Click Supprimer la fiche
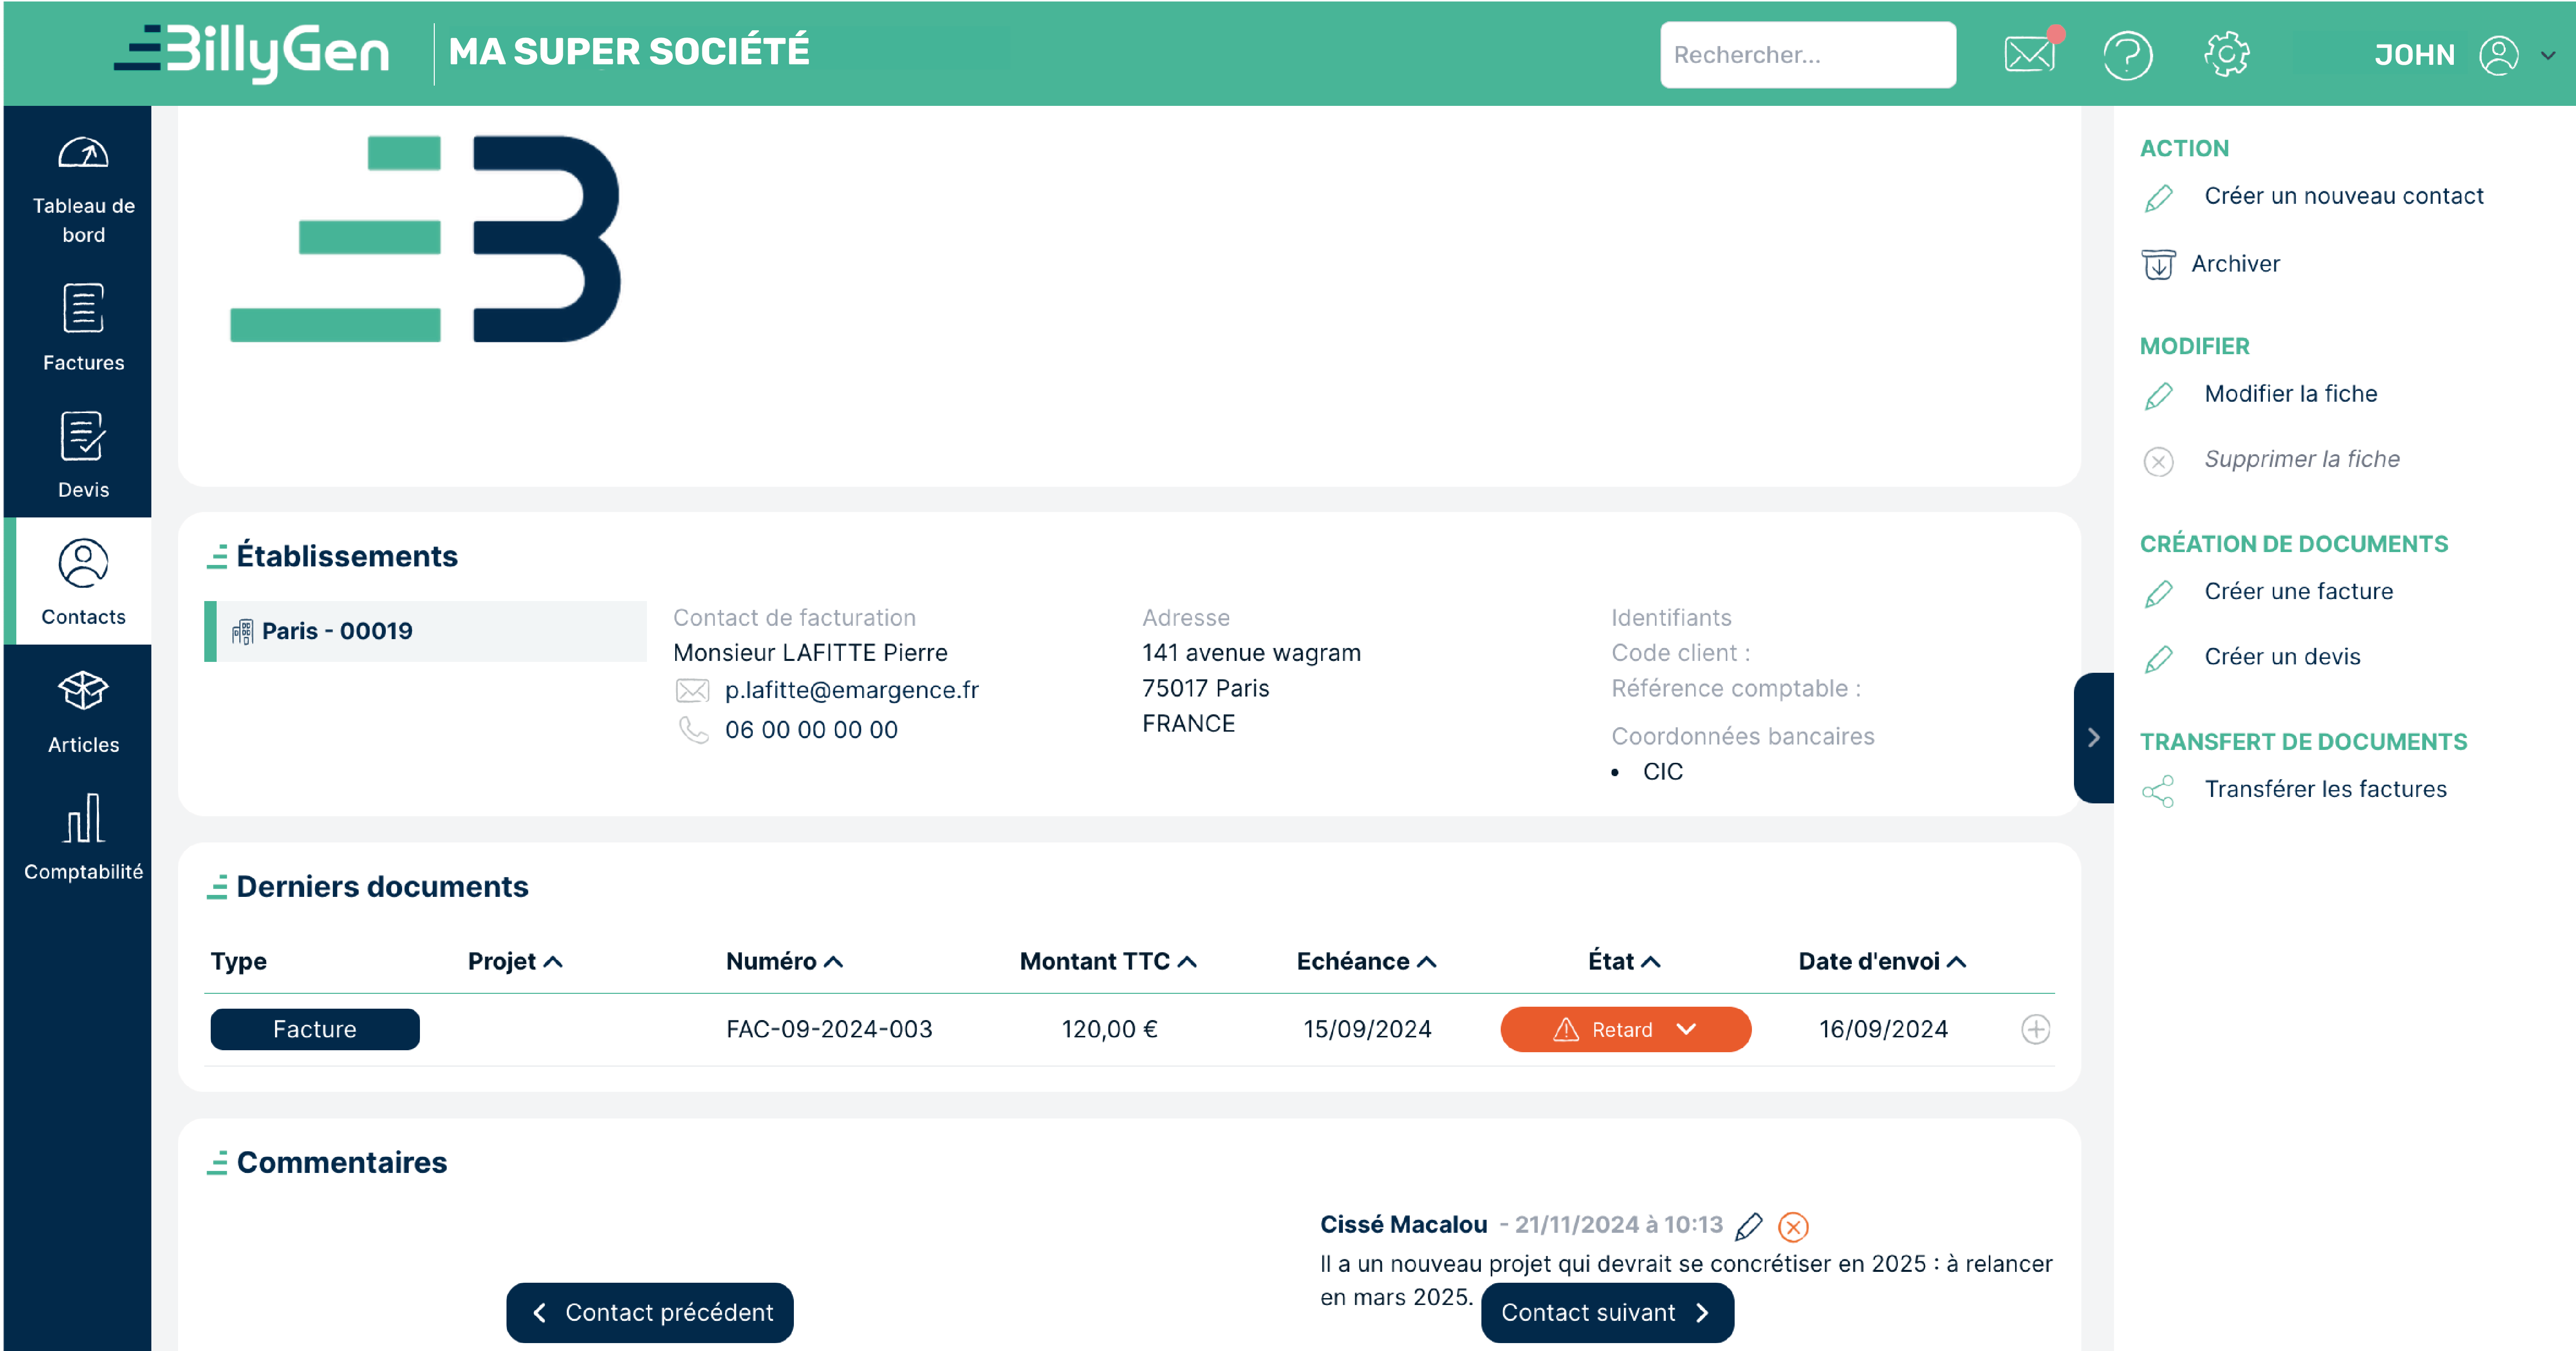 point(2301,459)
